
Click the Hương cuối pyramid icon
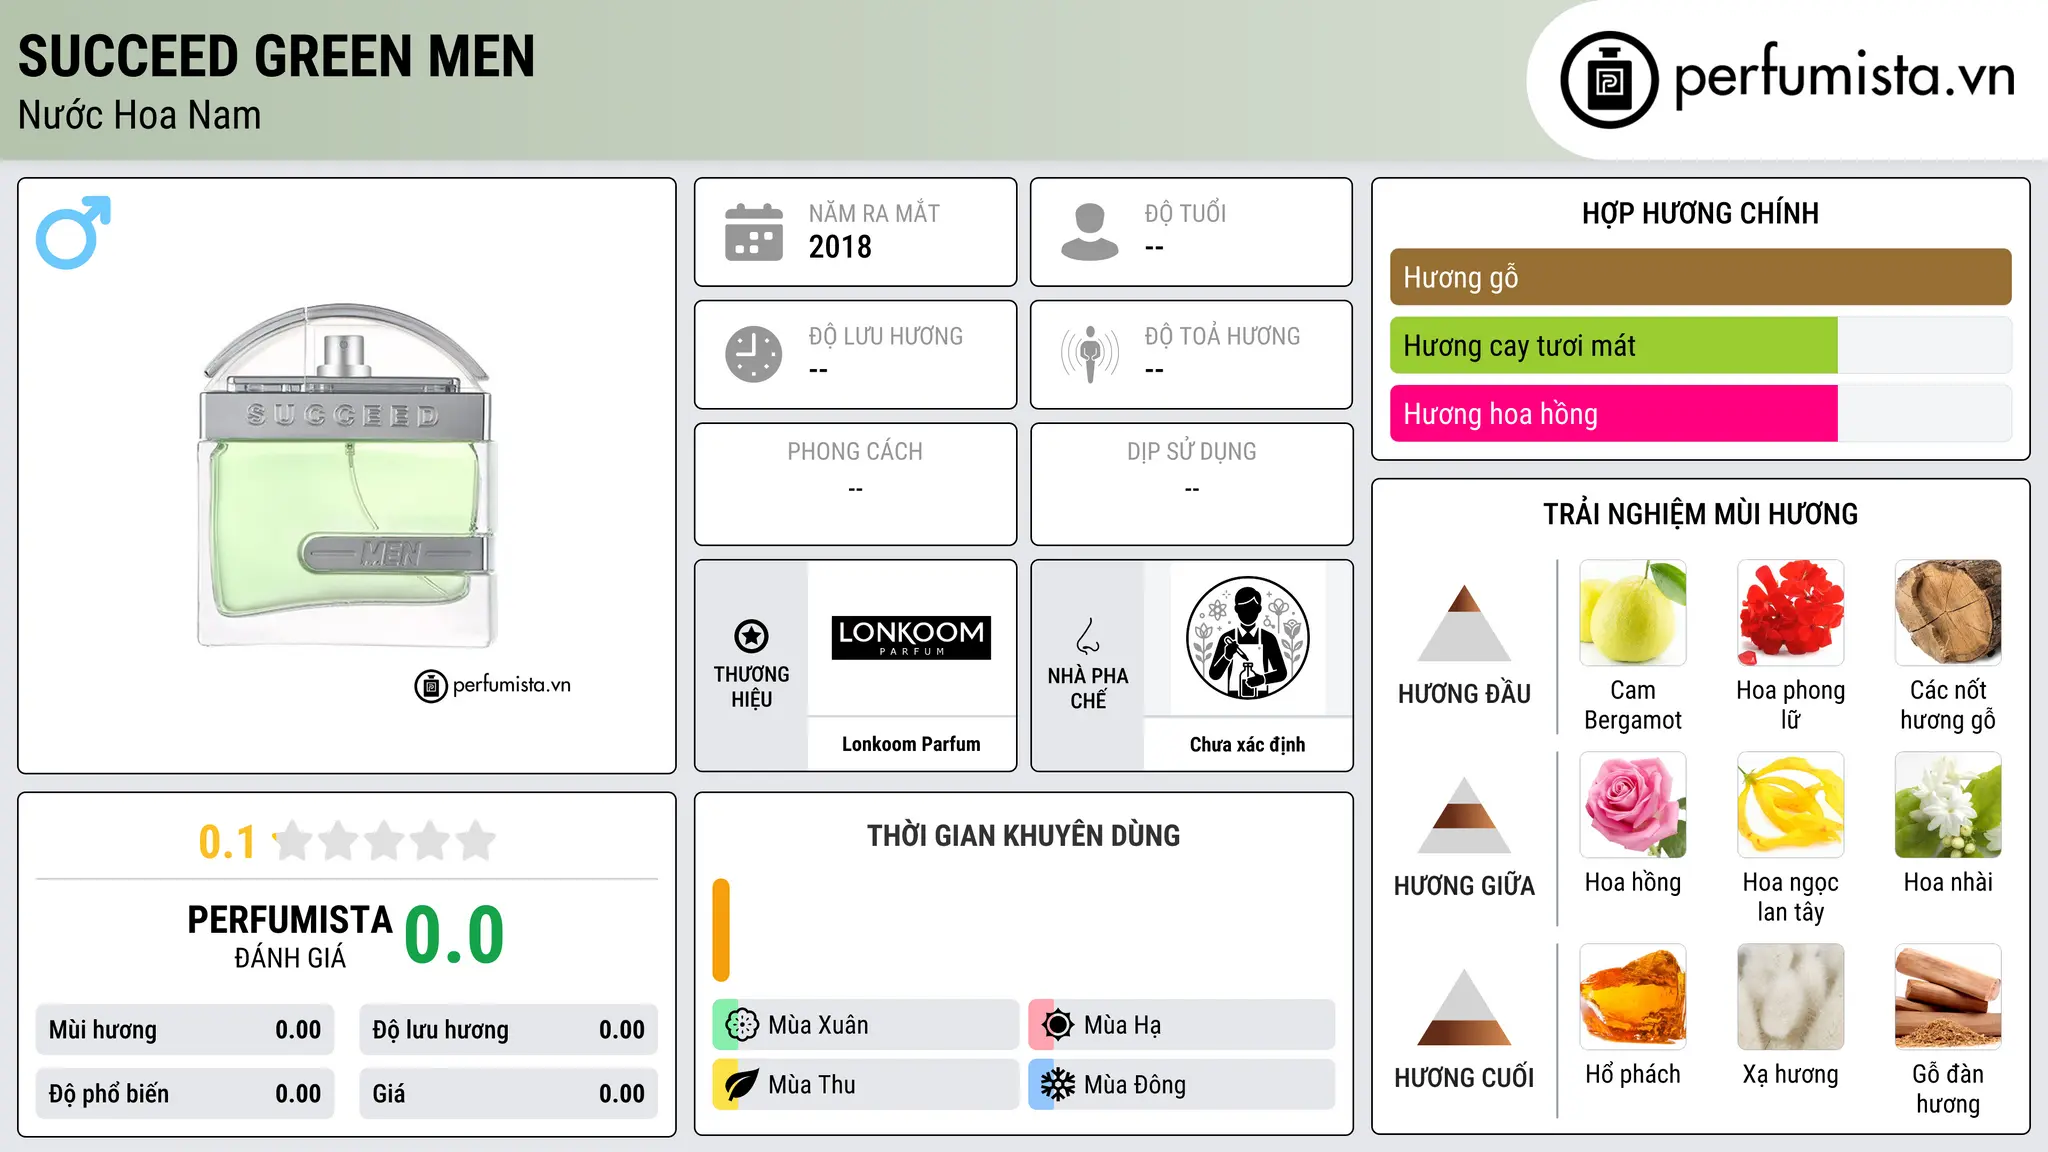click(x=1464, y=1007)
